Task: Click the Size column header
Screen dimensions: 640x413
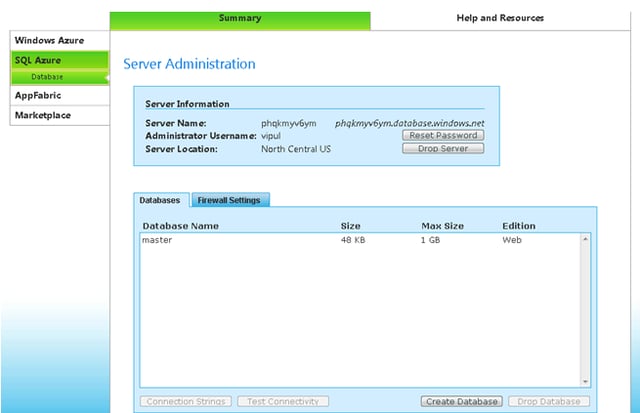Action: pyautogui.click(x=351, y=226)
